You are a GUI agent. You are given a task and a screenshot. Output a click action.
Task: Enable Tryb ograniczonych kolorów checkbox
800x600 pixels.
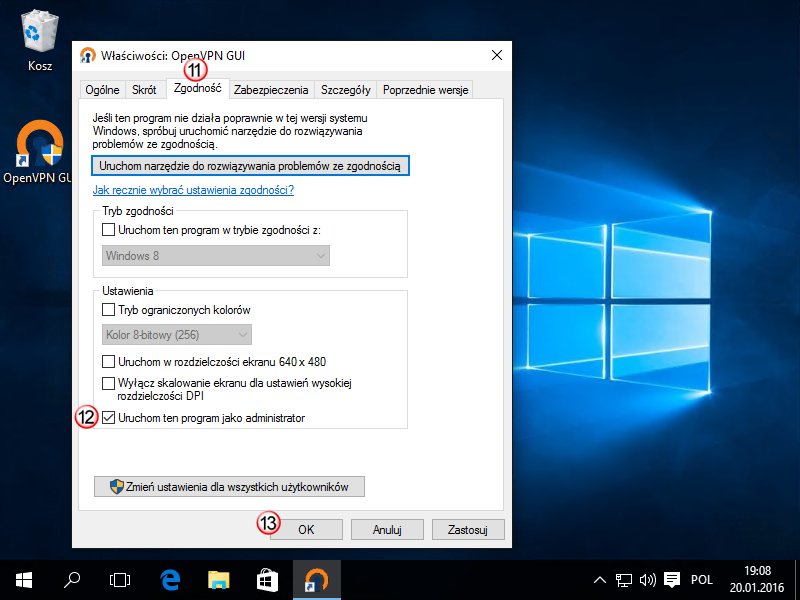[x=108, y=310]
